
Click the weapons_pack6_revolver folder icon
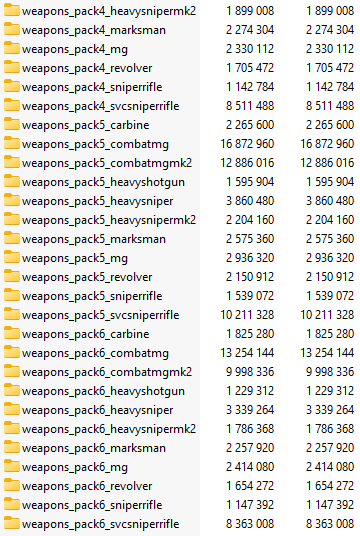click(12, 485)
